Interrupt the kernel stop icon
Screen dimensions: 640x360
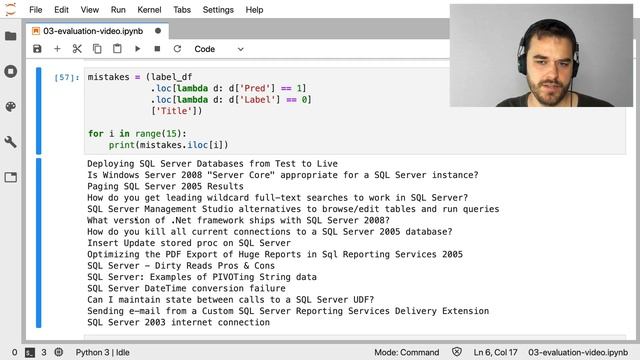(157, 49)
